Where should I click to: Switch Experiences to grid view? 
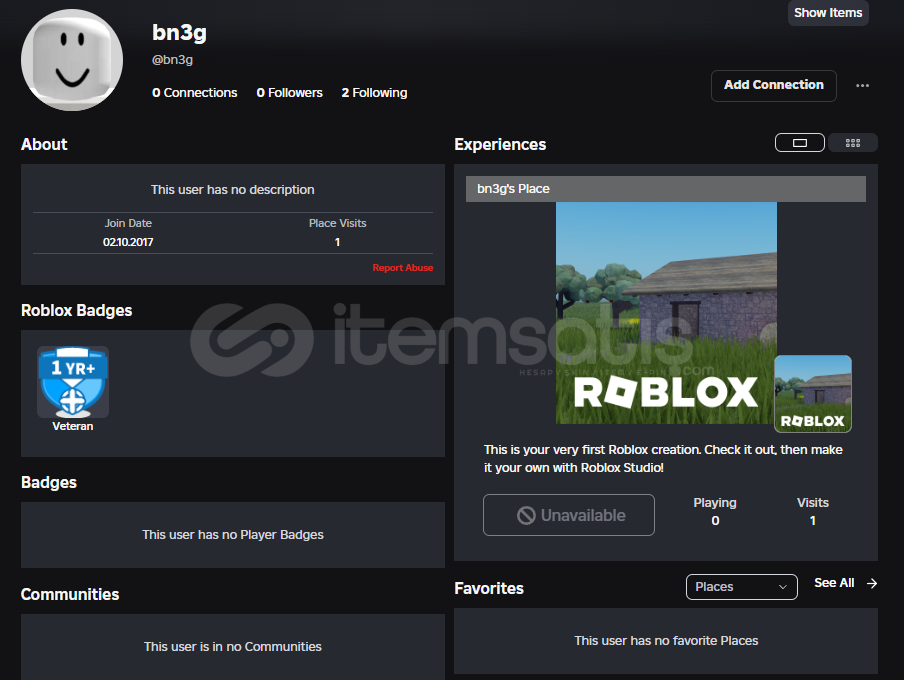point(853,142)
